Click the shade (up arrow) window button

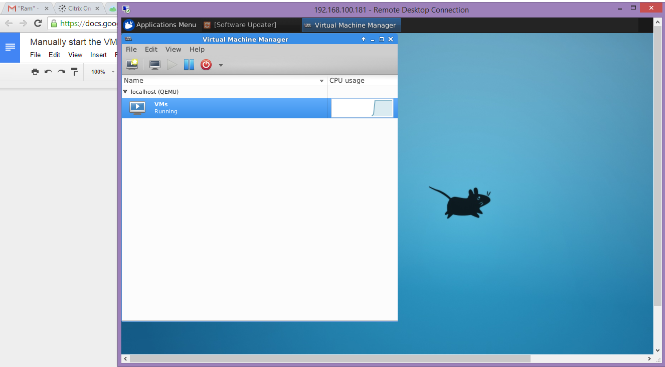(363, 39)
